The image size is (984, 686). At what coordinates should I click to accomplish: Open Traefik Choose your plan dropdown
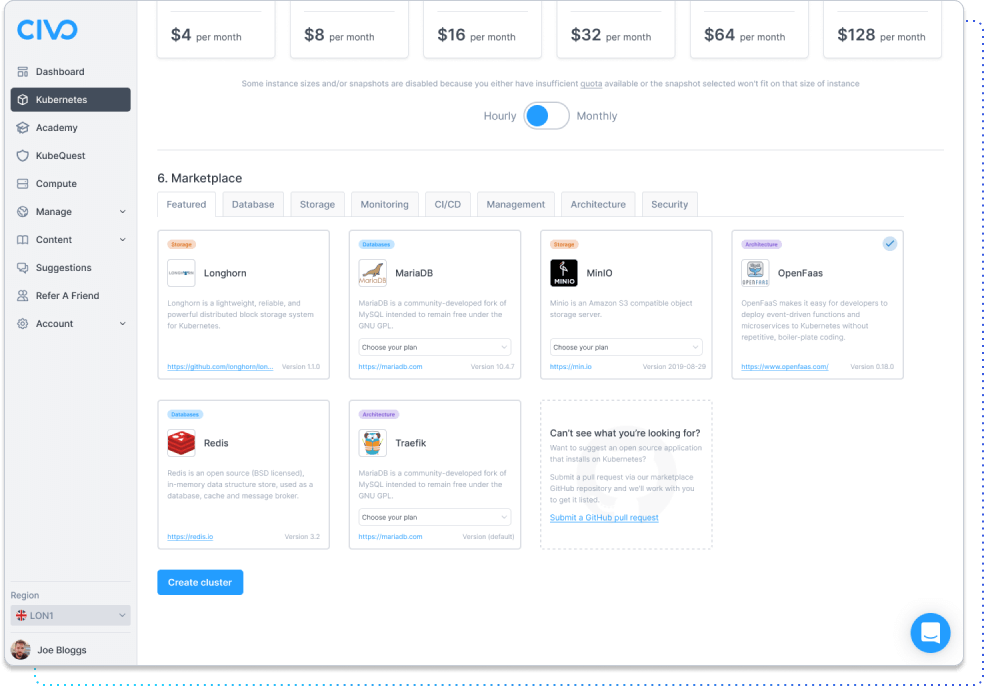(x=434, y=517)
